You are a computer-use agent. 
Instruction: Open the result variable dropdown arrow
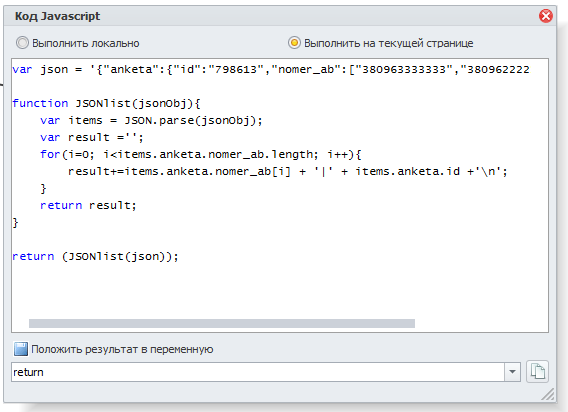click(512, 372)
